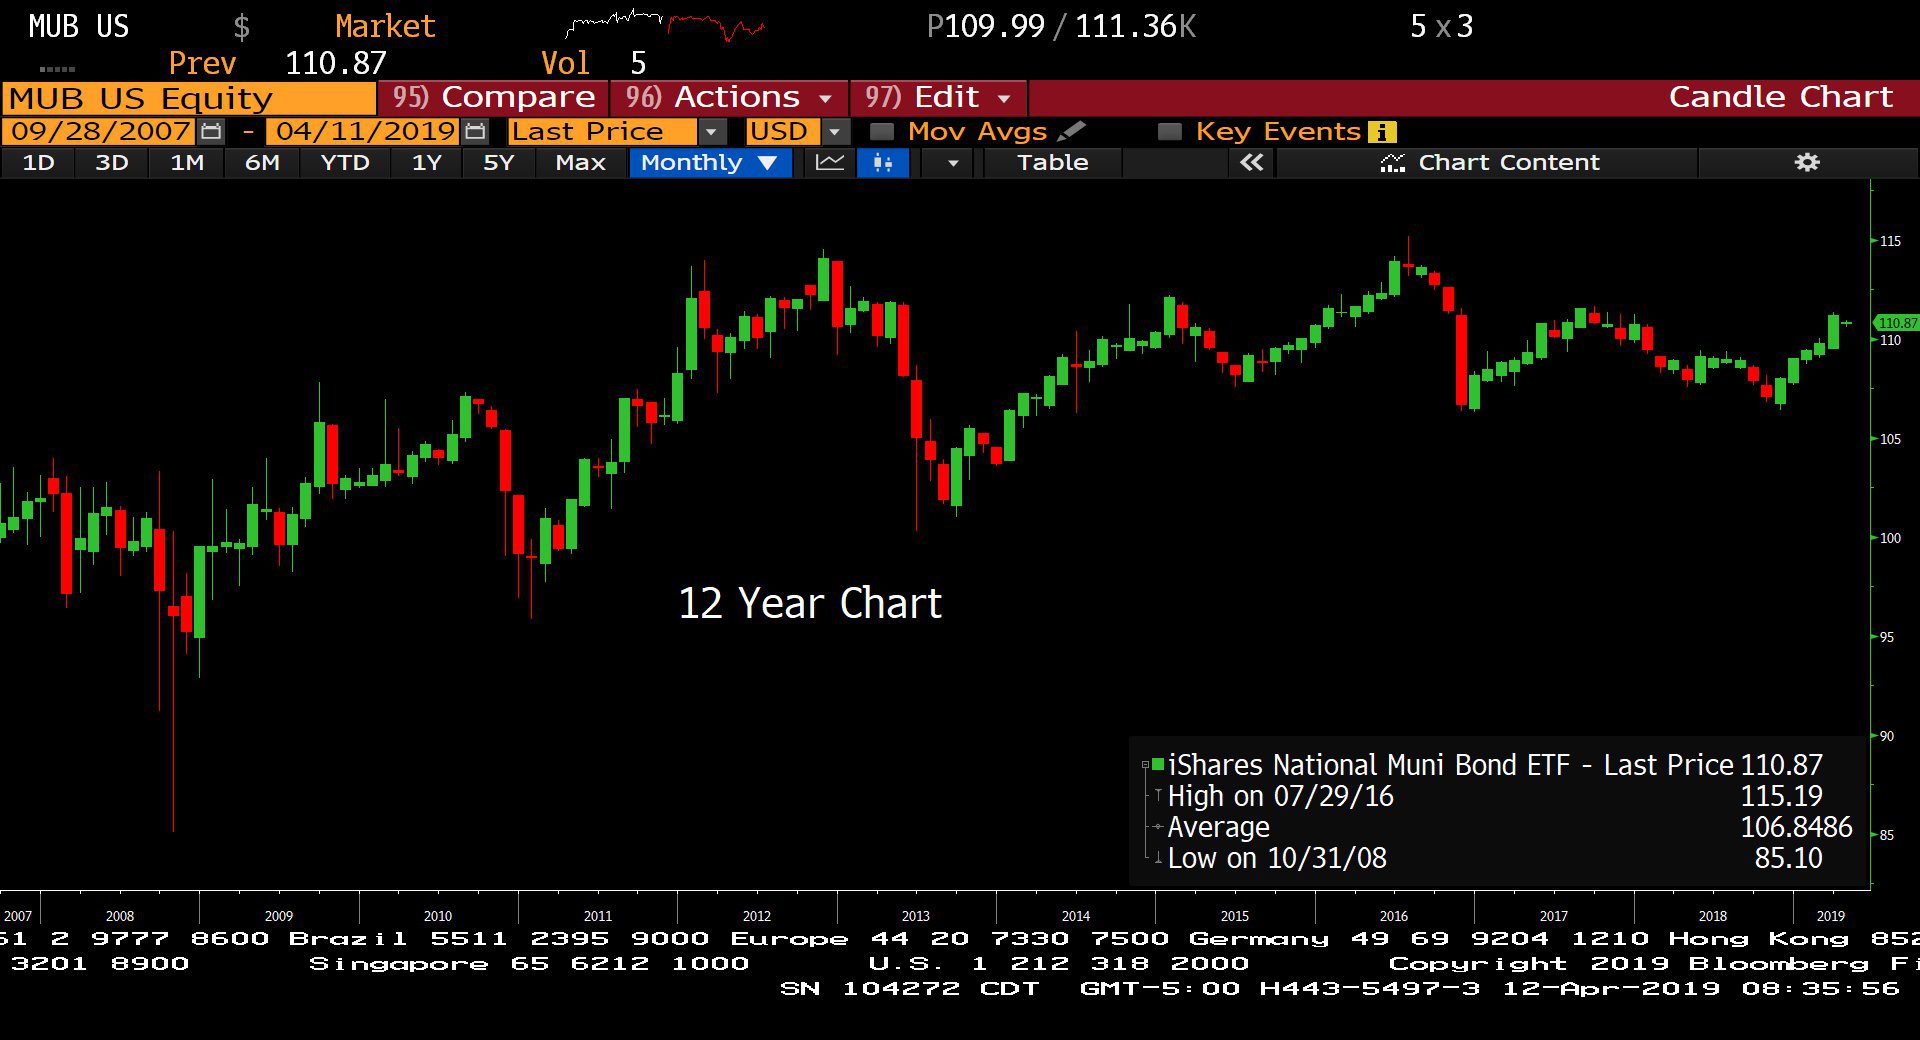Select the 1M range tab

pyautogui.click(x=187, y=162)
